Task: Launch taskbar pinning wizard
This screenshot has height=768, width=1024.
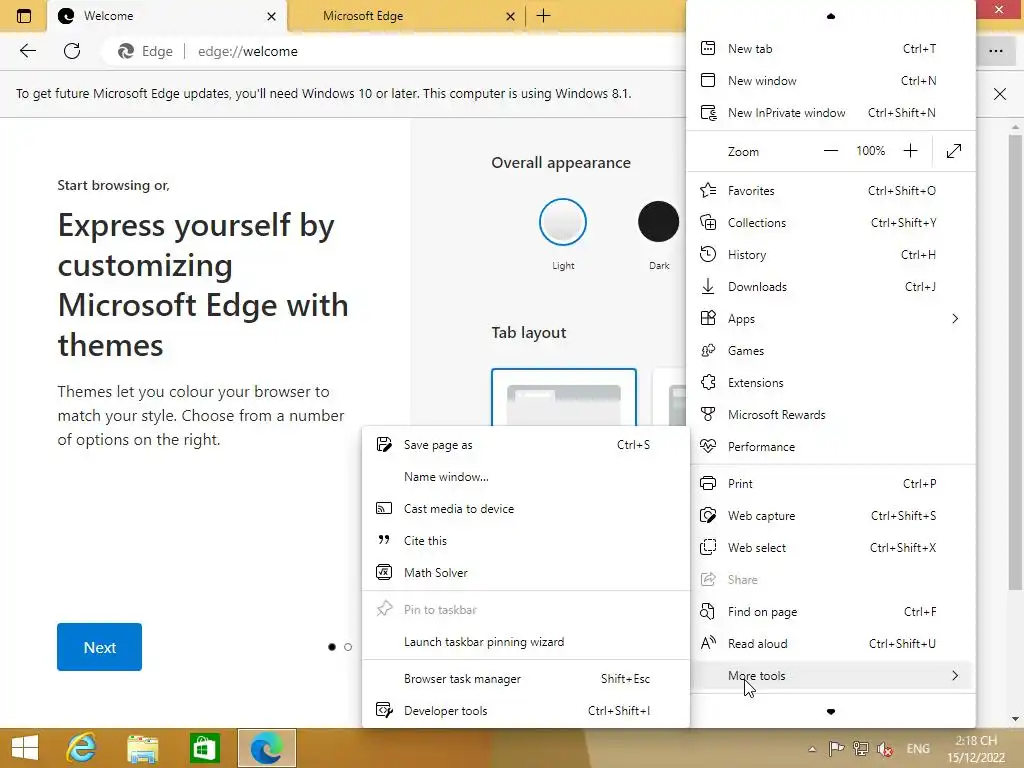Action: point(526,642)
